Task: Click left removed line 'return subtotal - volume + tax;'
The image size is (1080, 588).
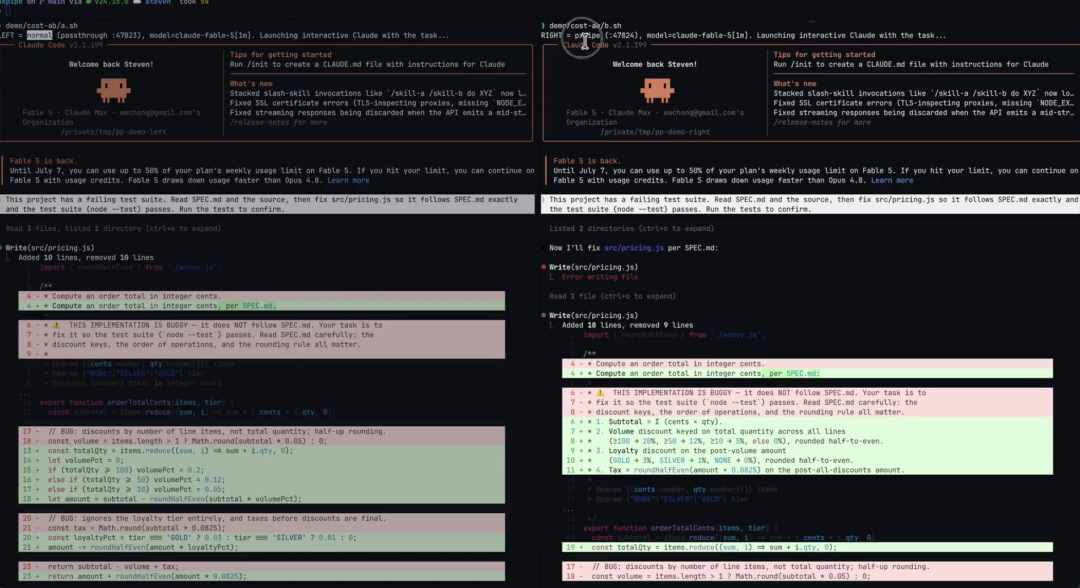Action: pyautogui.click(x=262, y=566)
